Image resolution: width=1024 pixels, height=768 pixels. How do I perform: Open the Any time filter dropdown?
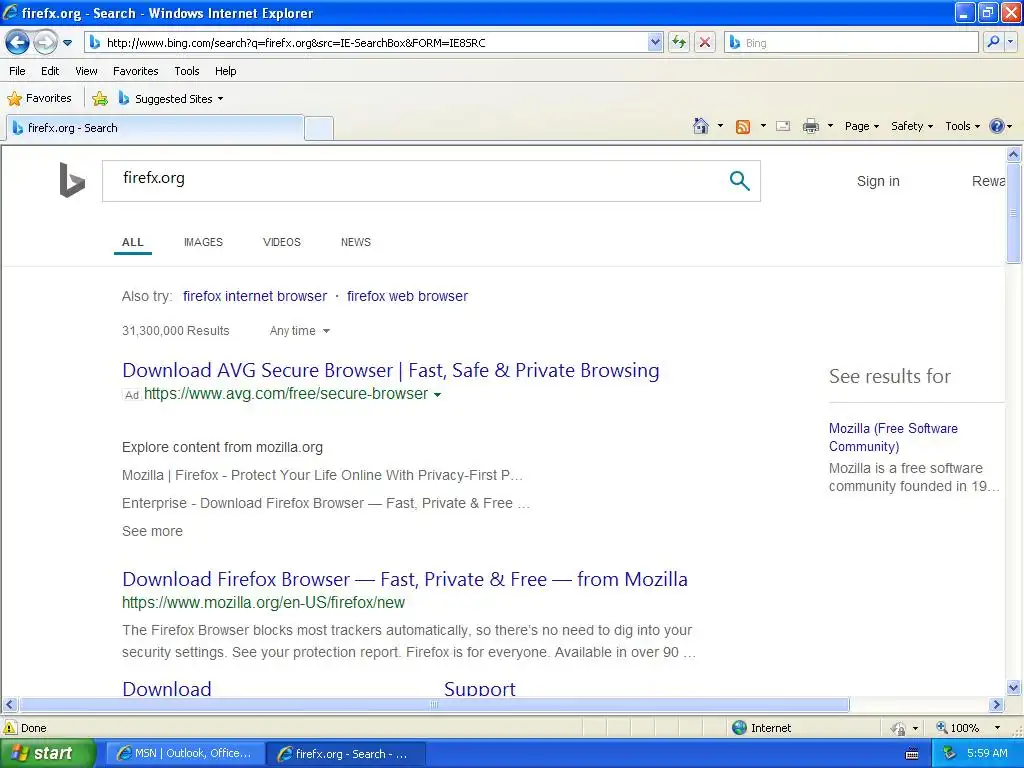point(300,331)
